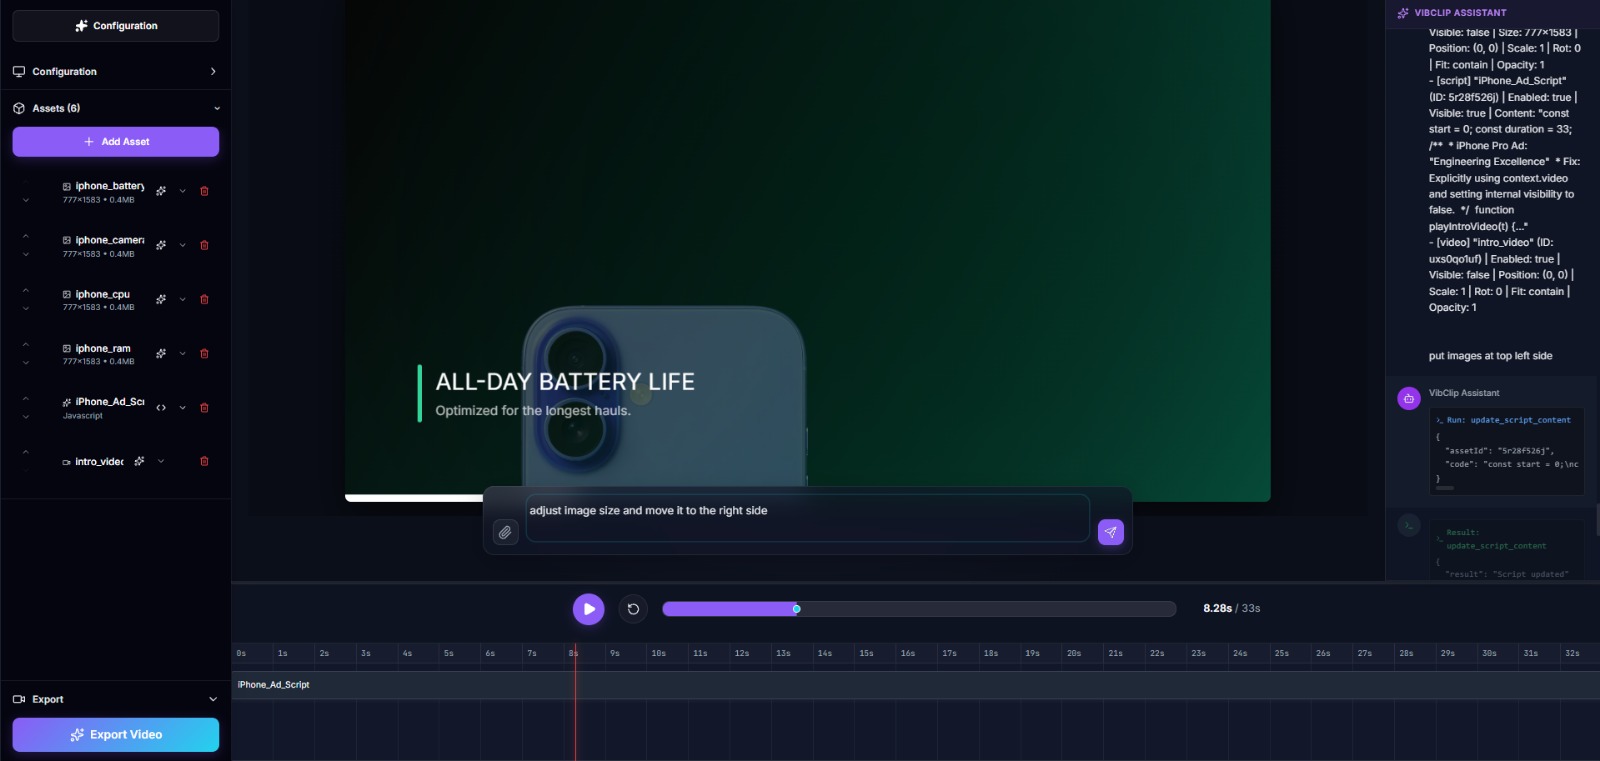The image size is (1600, 761).
Task: Delete the iphone_cpu asset
Action: pos(204,299)
